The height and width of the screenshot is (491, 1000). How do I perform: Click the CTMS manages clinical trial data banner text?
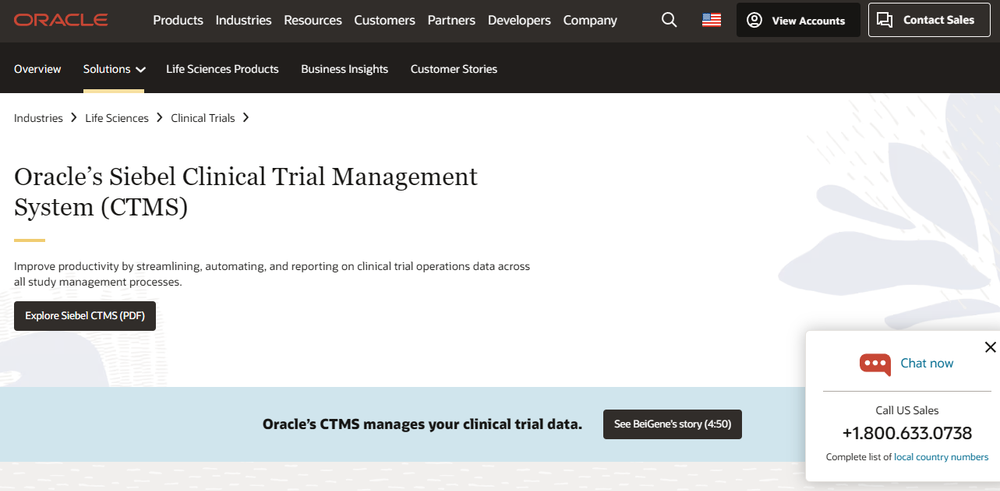pyautogui.click(x=422, y=424)
